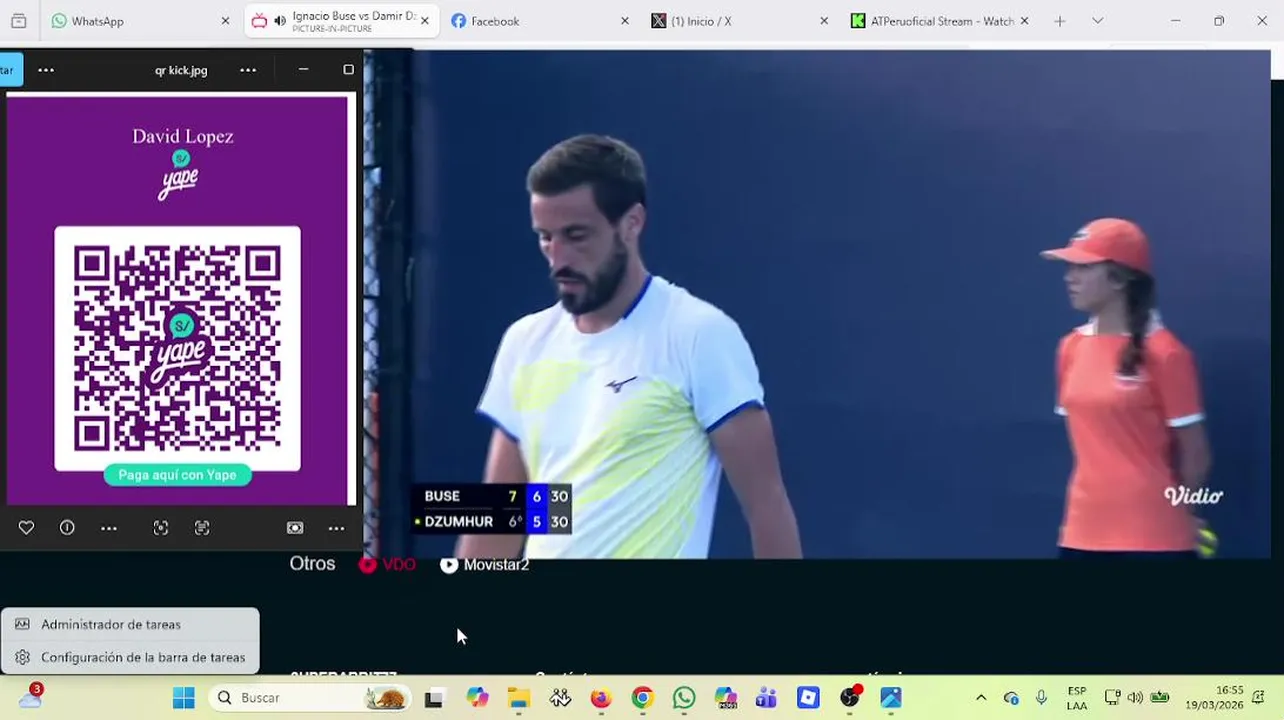The width and height of the screenshot is (1284, 720).
Task: Click the Otros label
Action: tap(312, 564)
